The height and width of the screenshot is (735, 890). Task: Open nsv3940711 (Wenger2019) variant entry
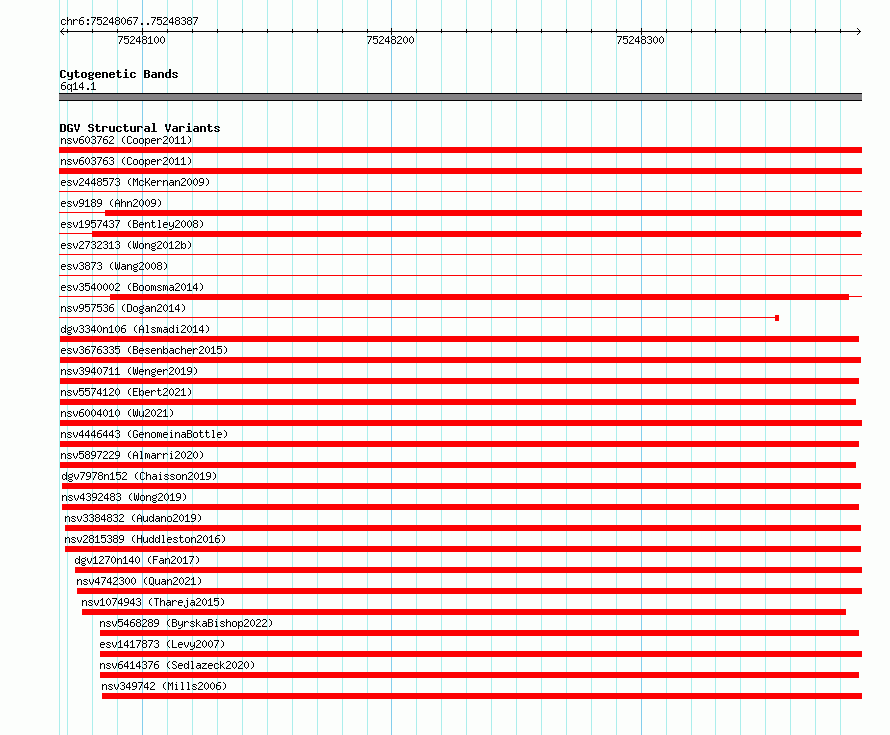(129, 371)
